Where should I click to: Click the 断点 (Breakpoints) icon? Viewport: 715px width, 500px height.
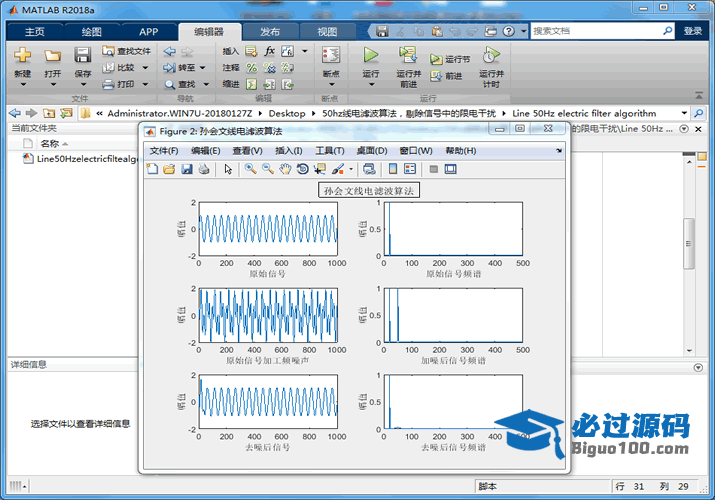tap(331, 55)
